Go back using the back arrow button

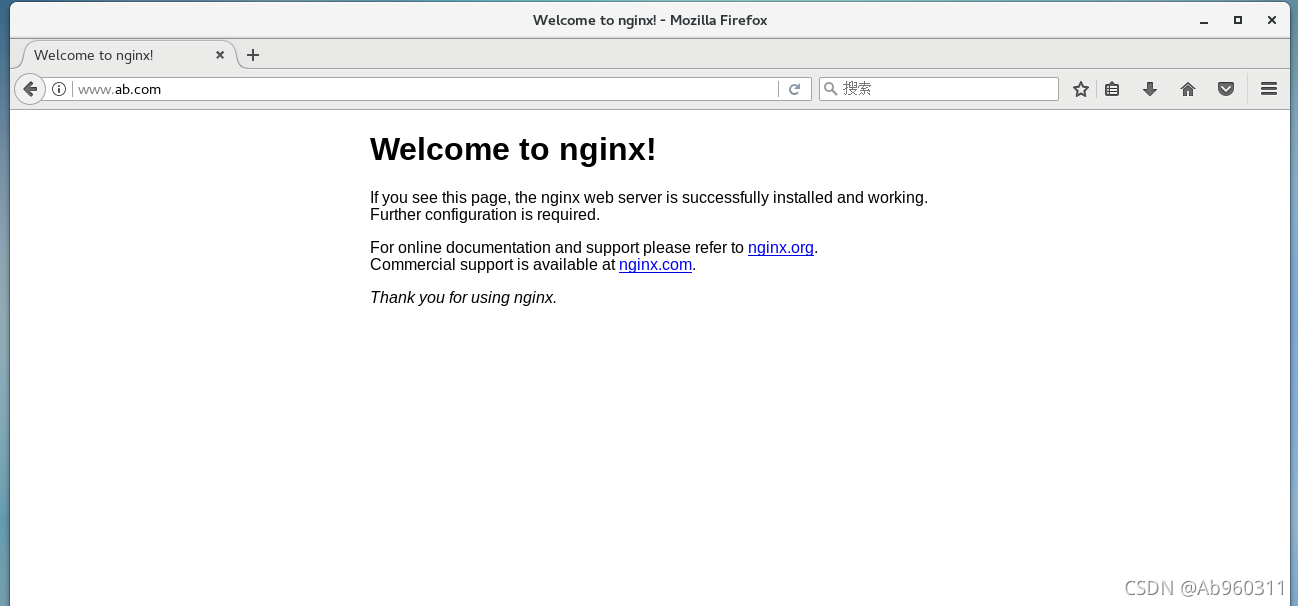point(30,89)
